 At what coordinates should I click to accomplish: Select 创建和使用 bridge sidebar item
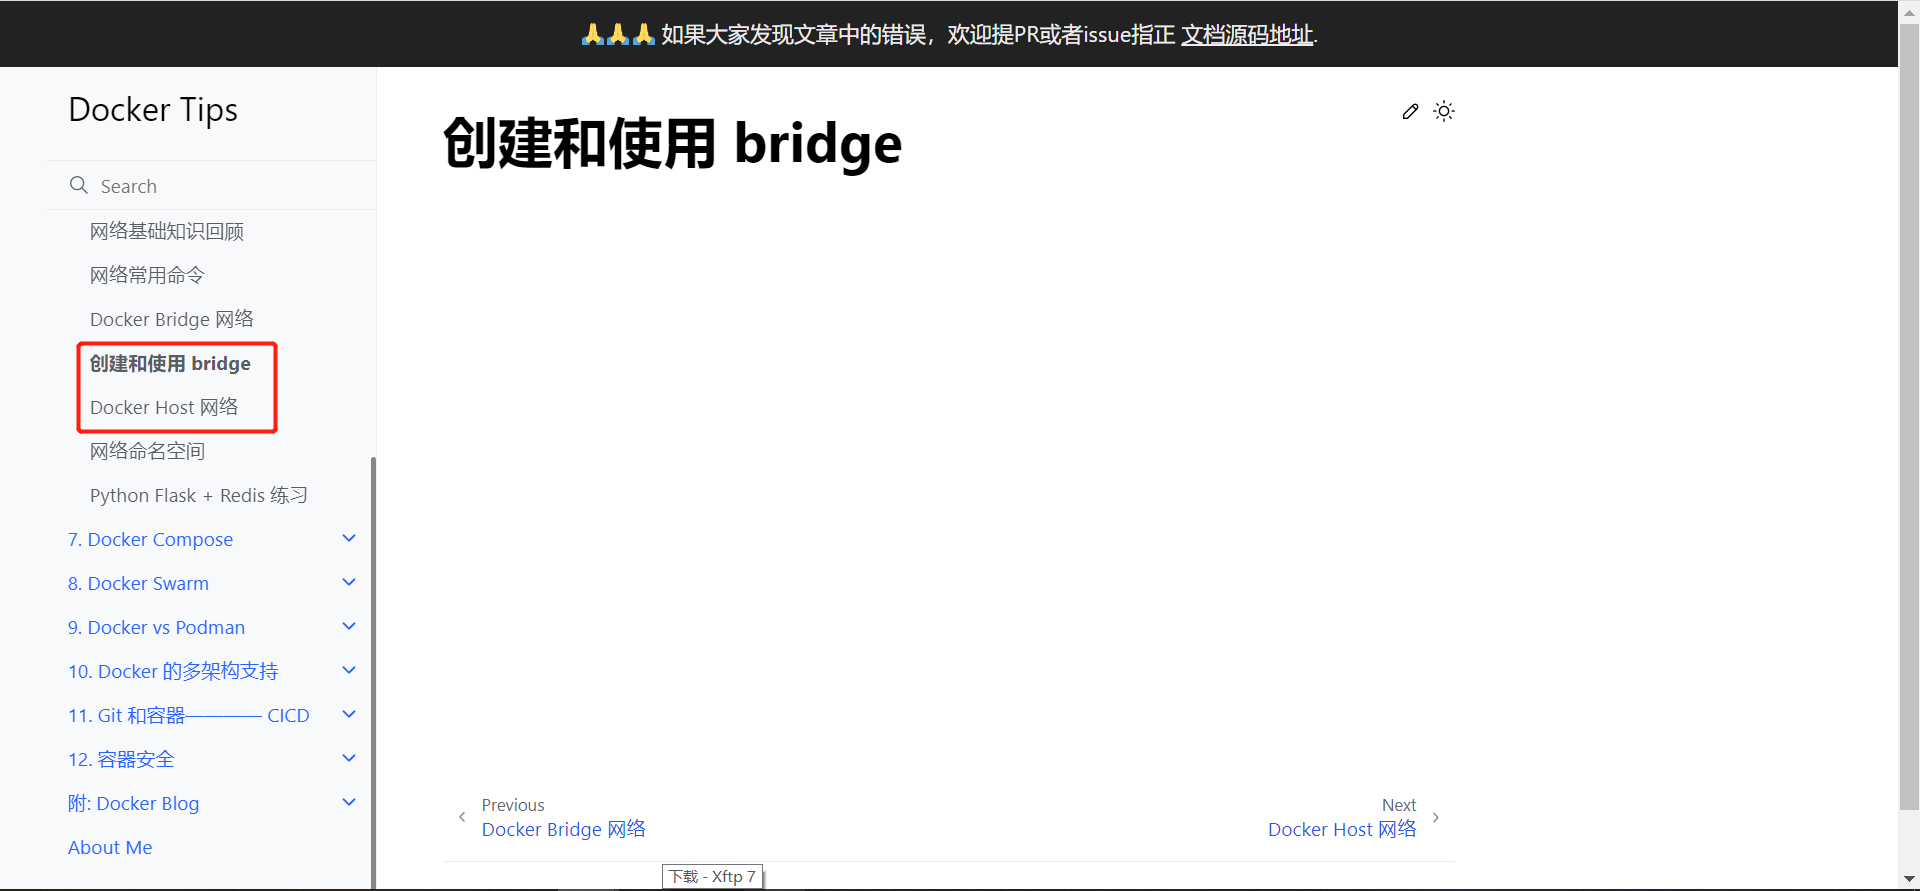[170, 363]
